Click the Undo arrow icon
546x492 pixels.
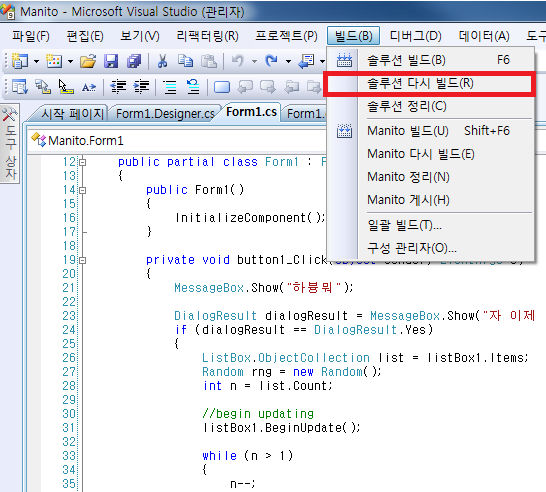[x=237, y=61]
